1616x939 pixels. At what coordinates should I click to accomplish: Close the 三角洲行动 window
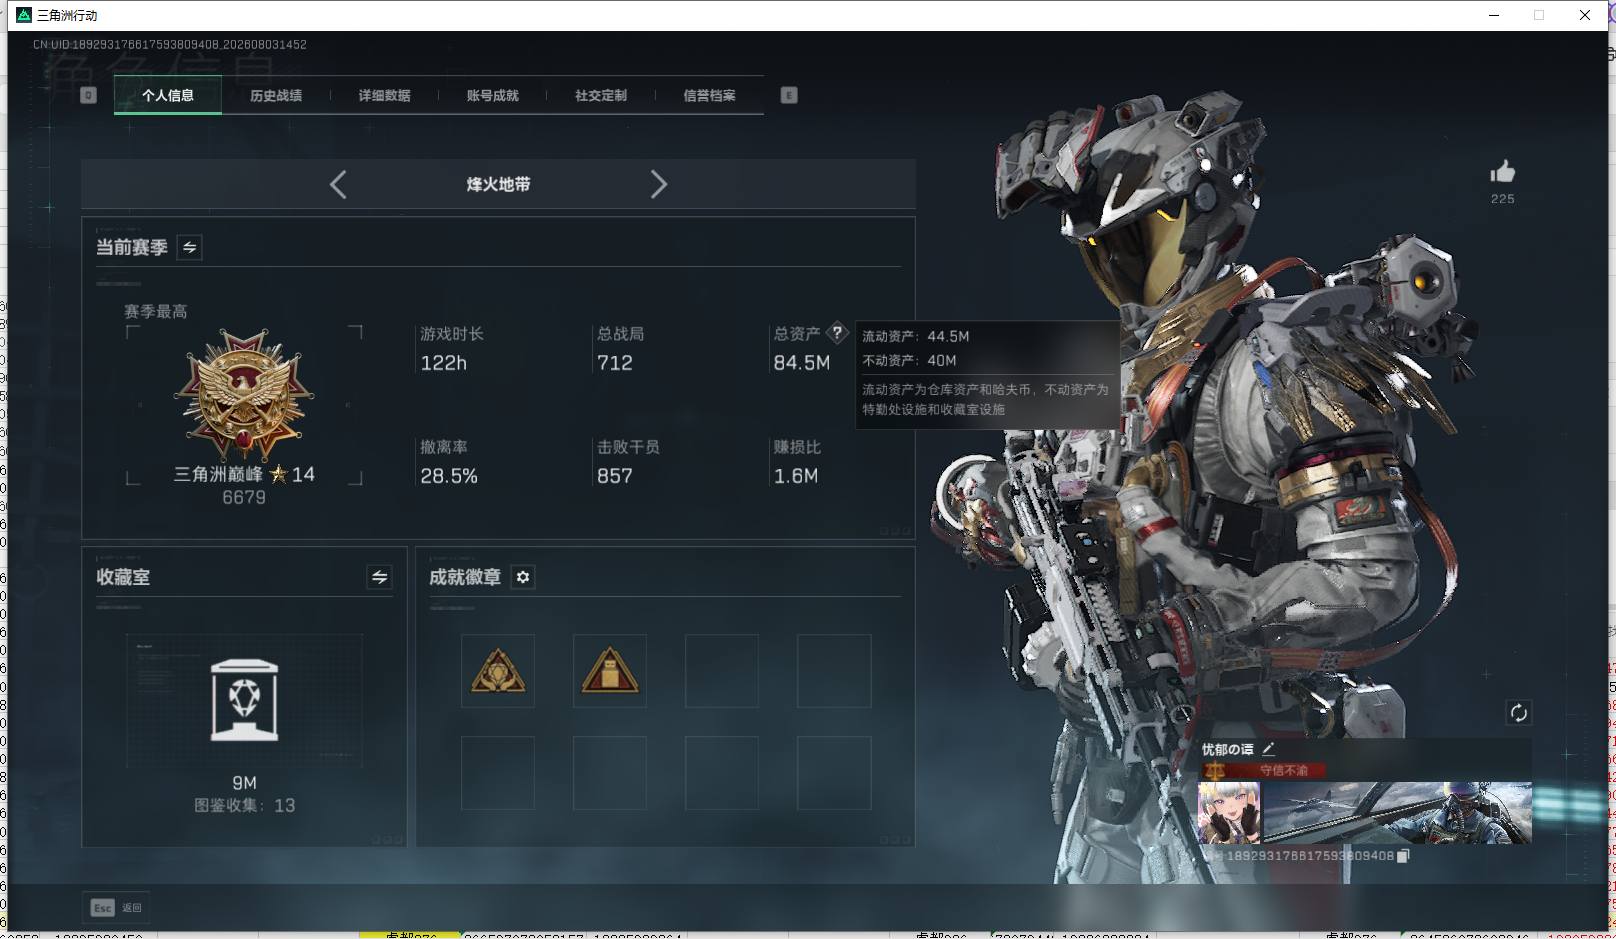point(1585,15)
